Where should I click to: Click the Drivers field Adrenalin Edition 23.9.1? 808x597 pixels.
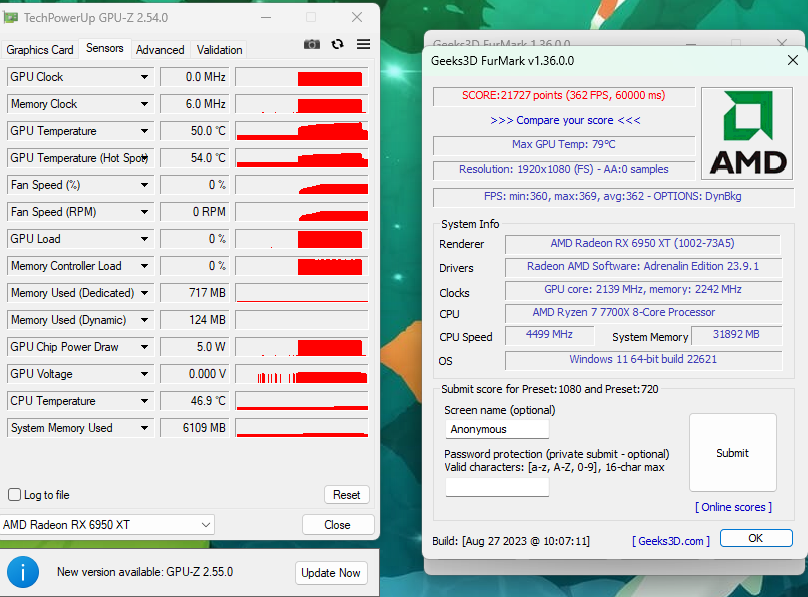pos(643,267)
